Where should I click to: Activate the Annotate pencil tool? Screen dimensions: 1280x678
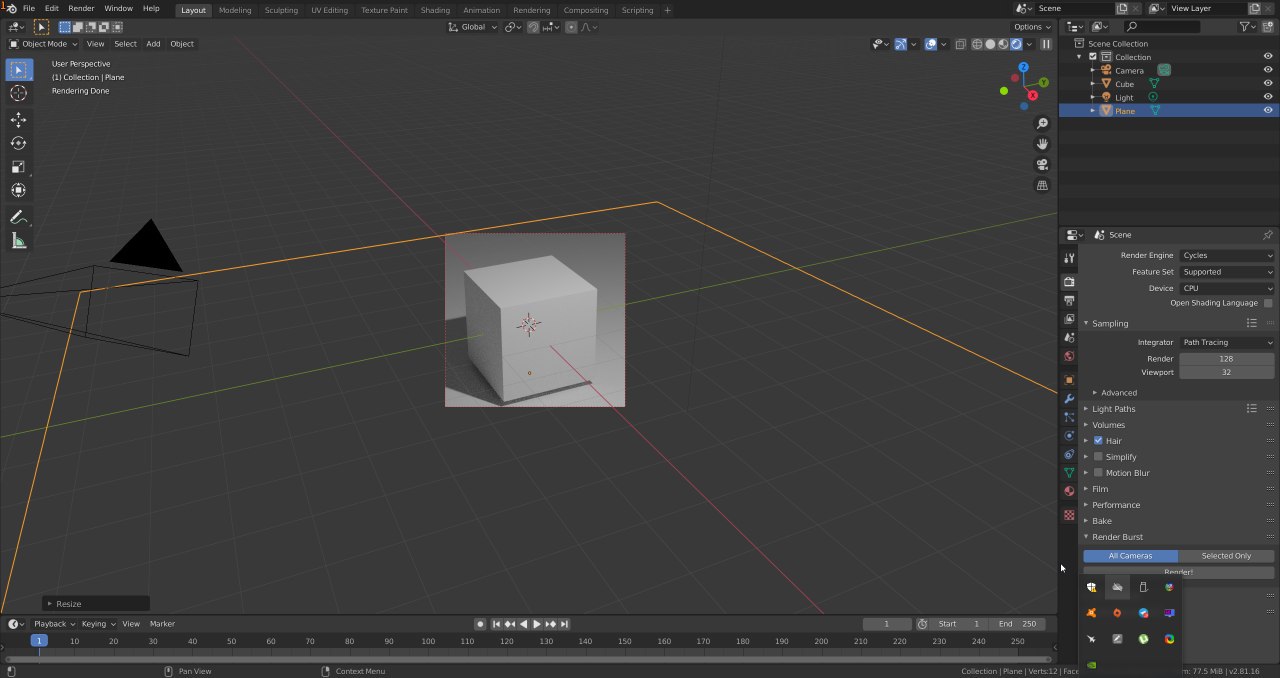[18, 217]
